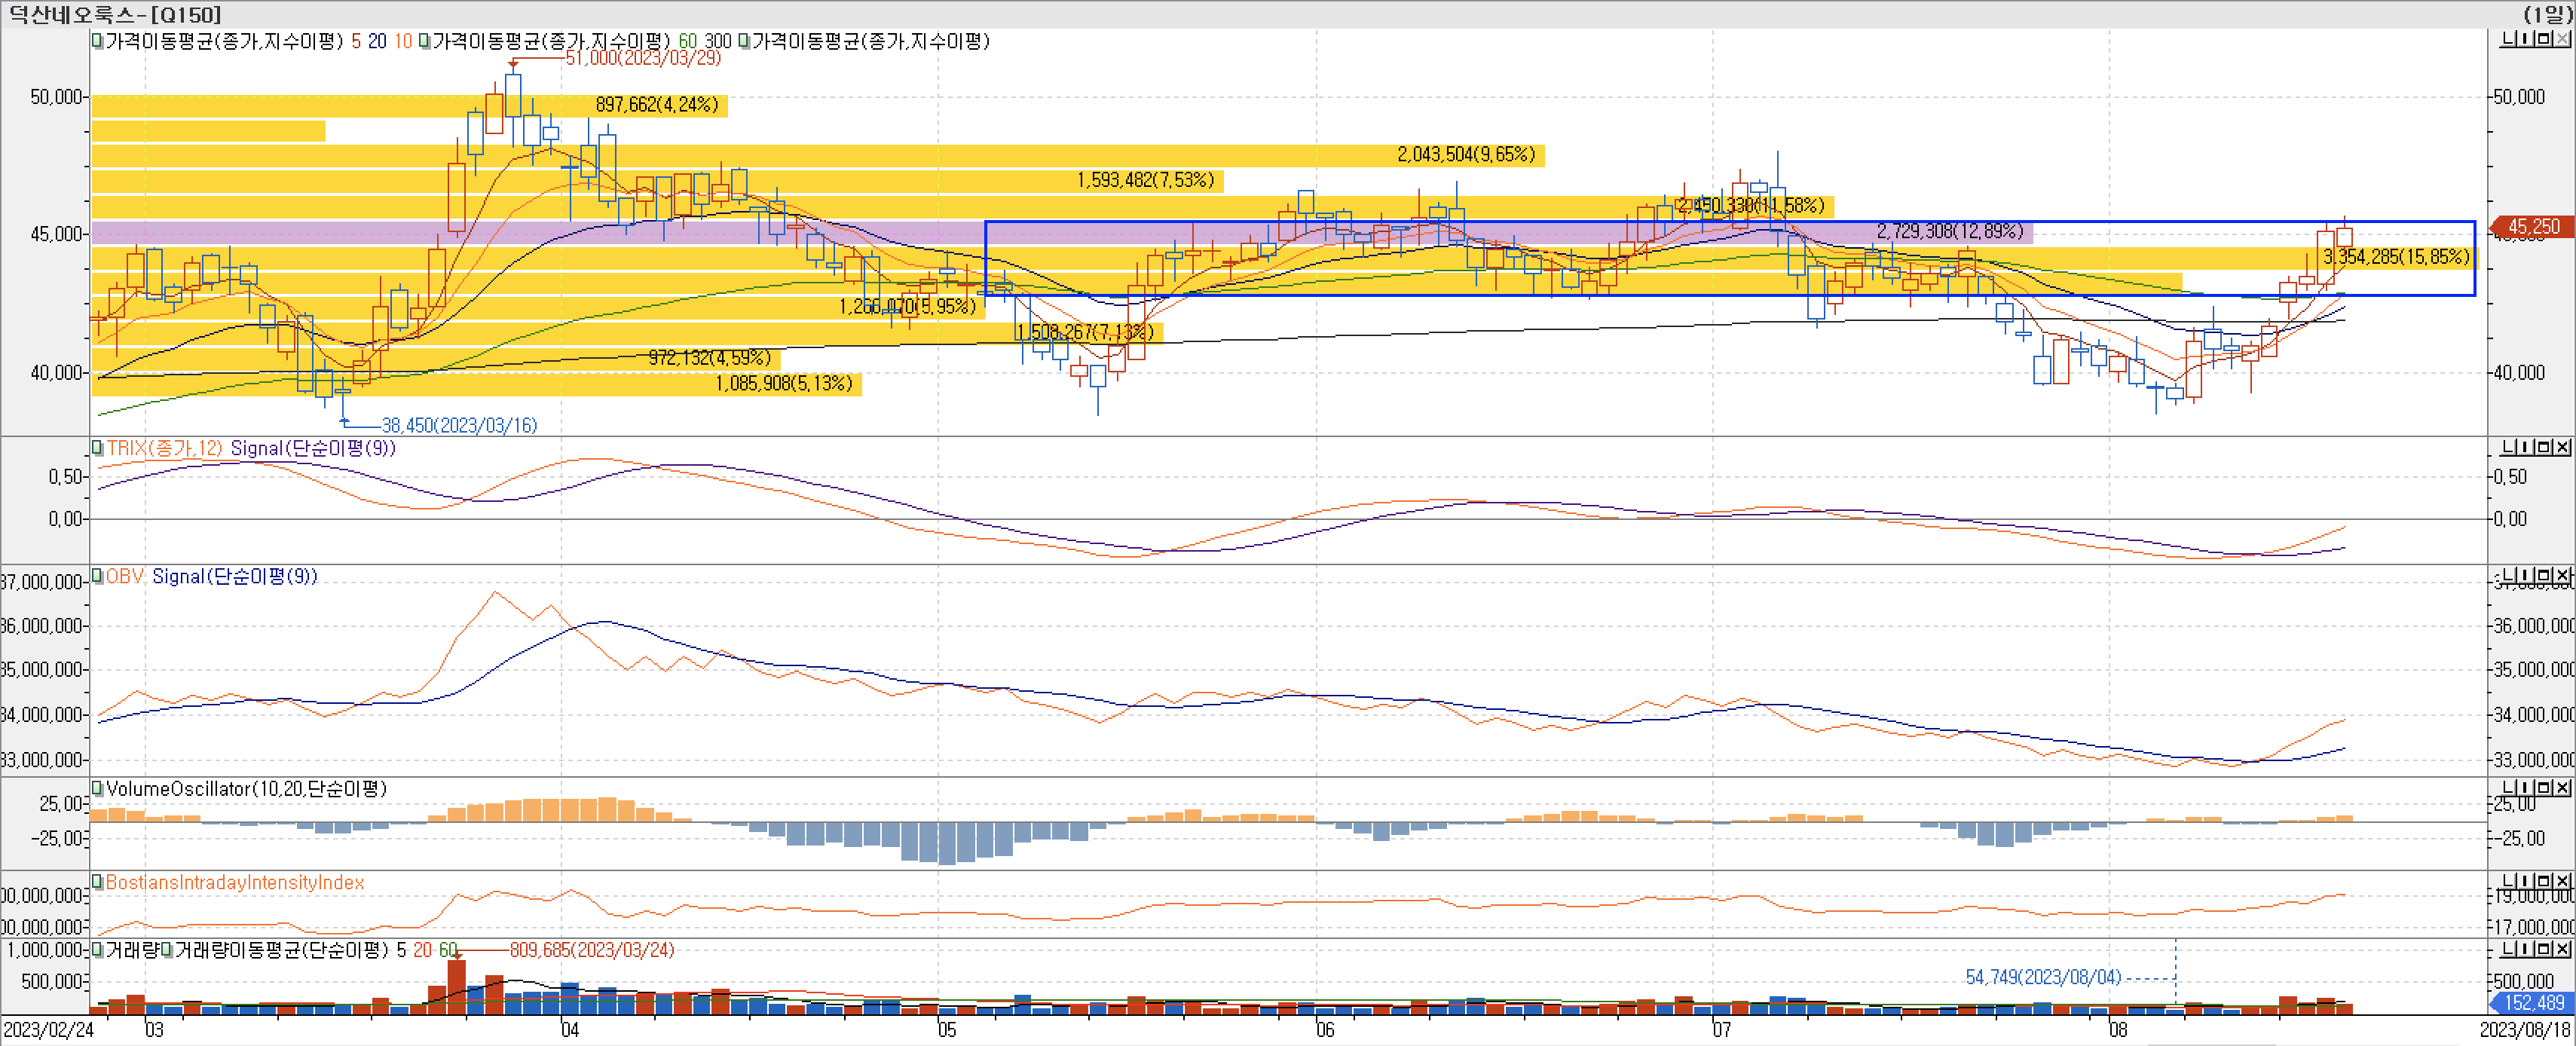2576x1046 pixels.
Task: Maximize the BostiansIntradayIntensityIndex panel
Action: pyautogui.click(x=2544, y=881)
